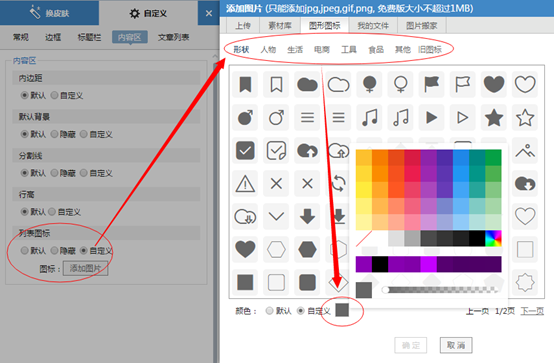Viewport: 554px width, 363px height.
Task: Pick the filled checkmark box icon
Action: coord(245,151)
